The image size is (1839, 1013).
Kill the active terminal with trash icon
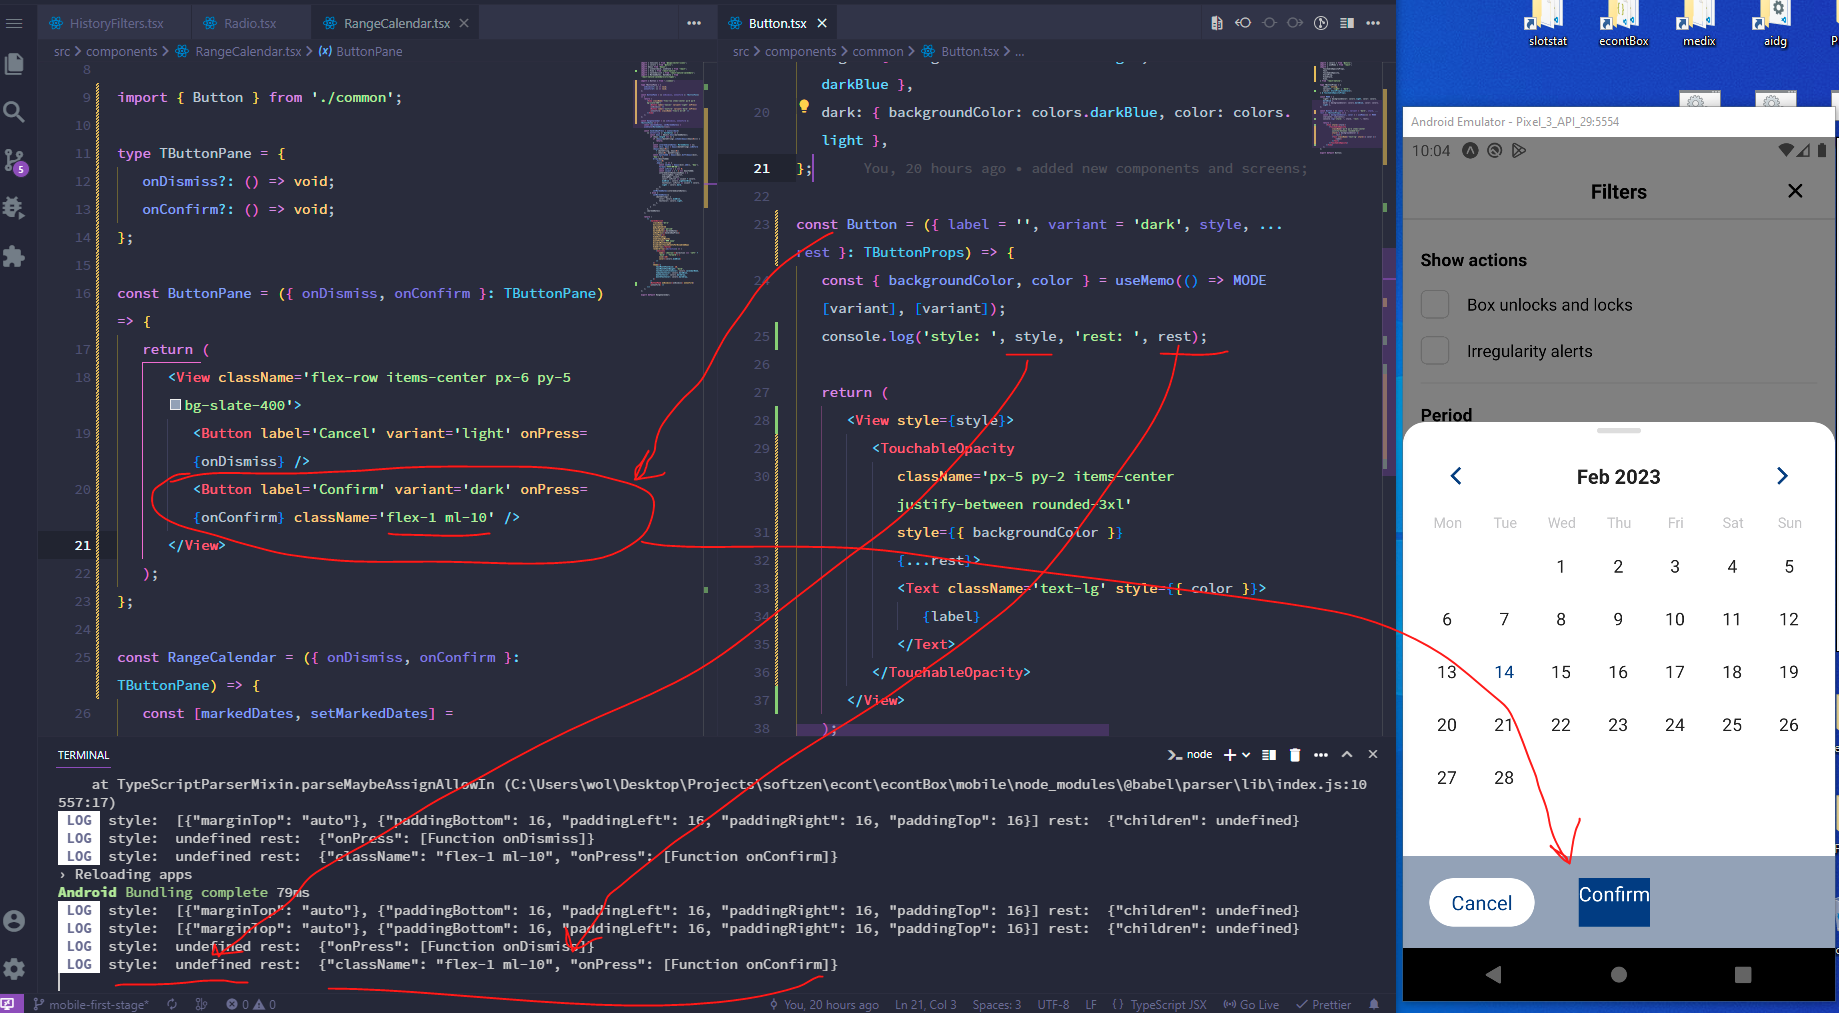pos(1295,754)
